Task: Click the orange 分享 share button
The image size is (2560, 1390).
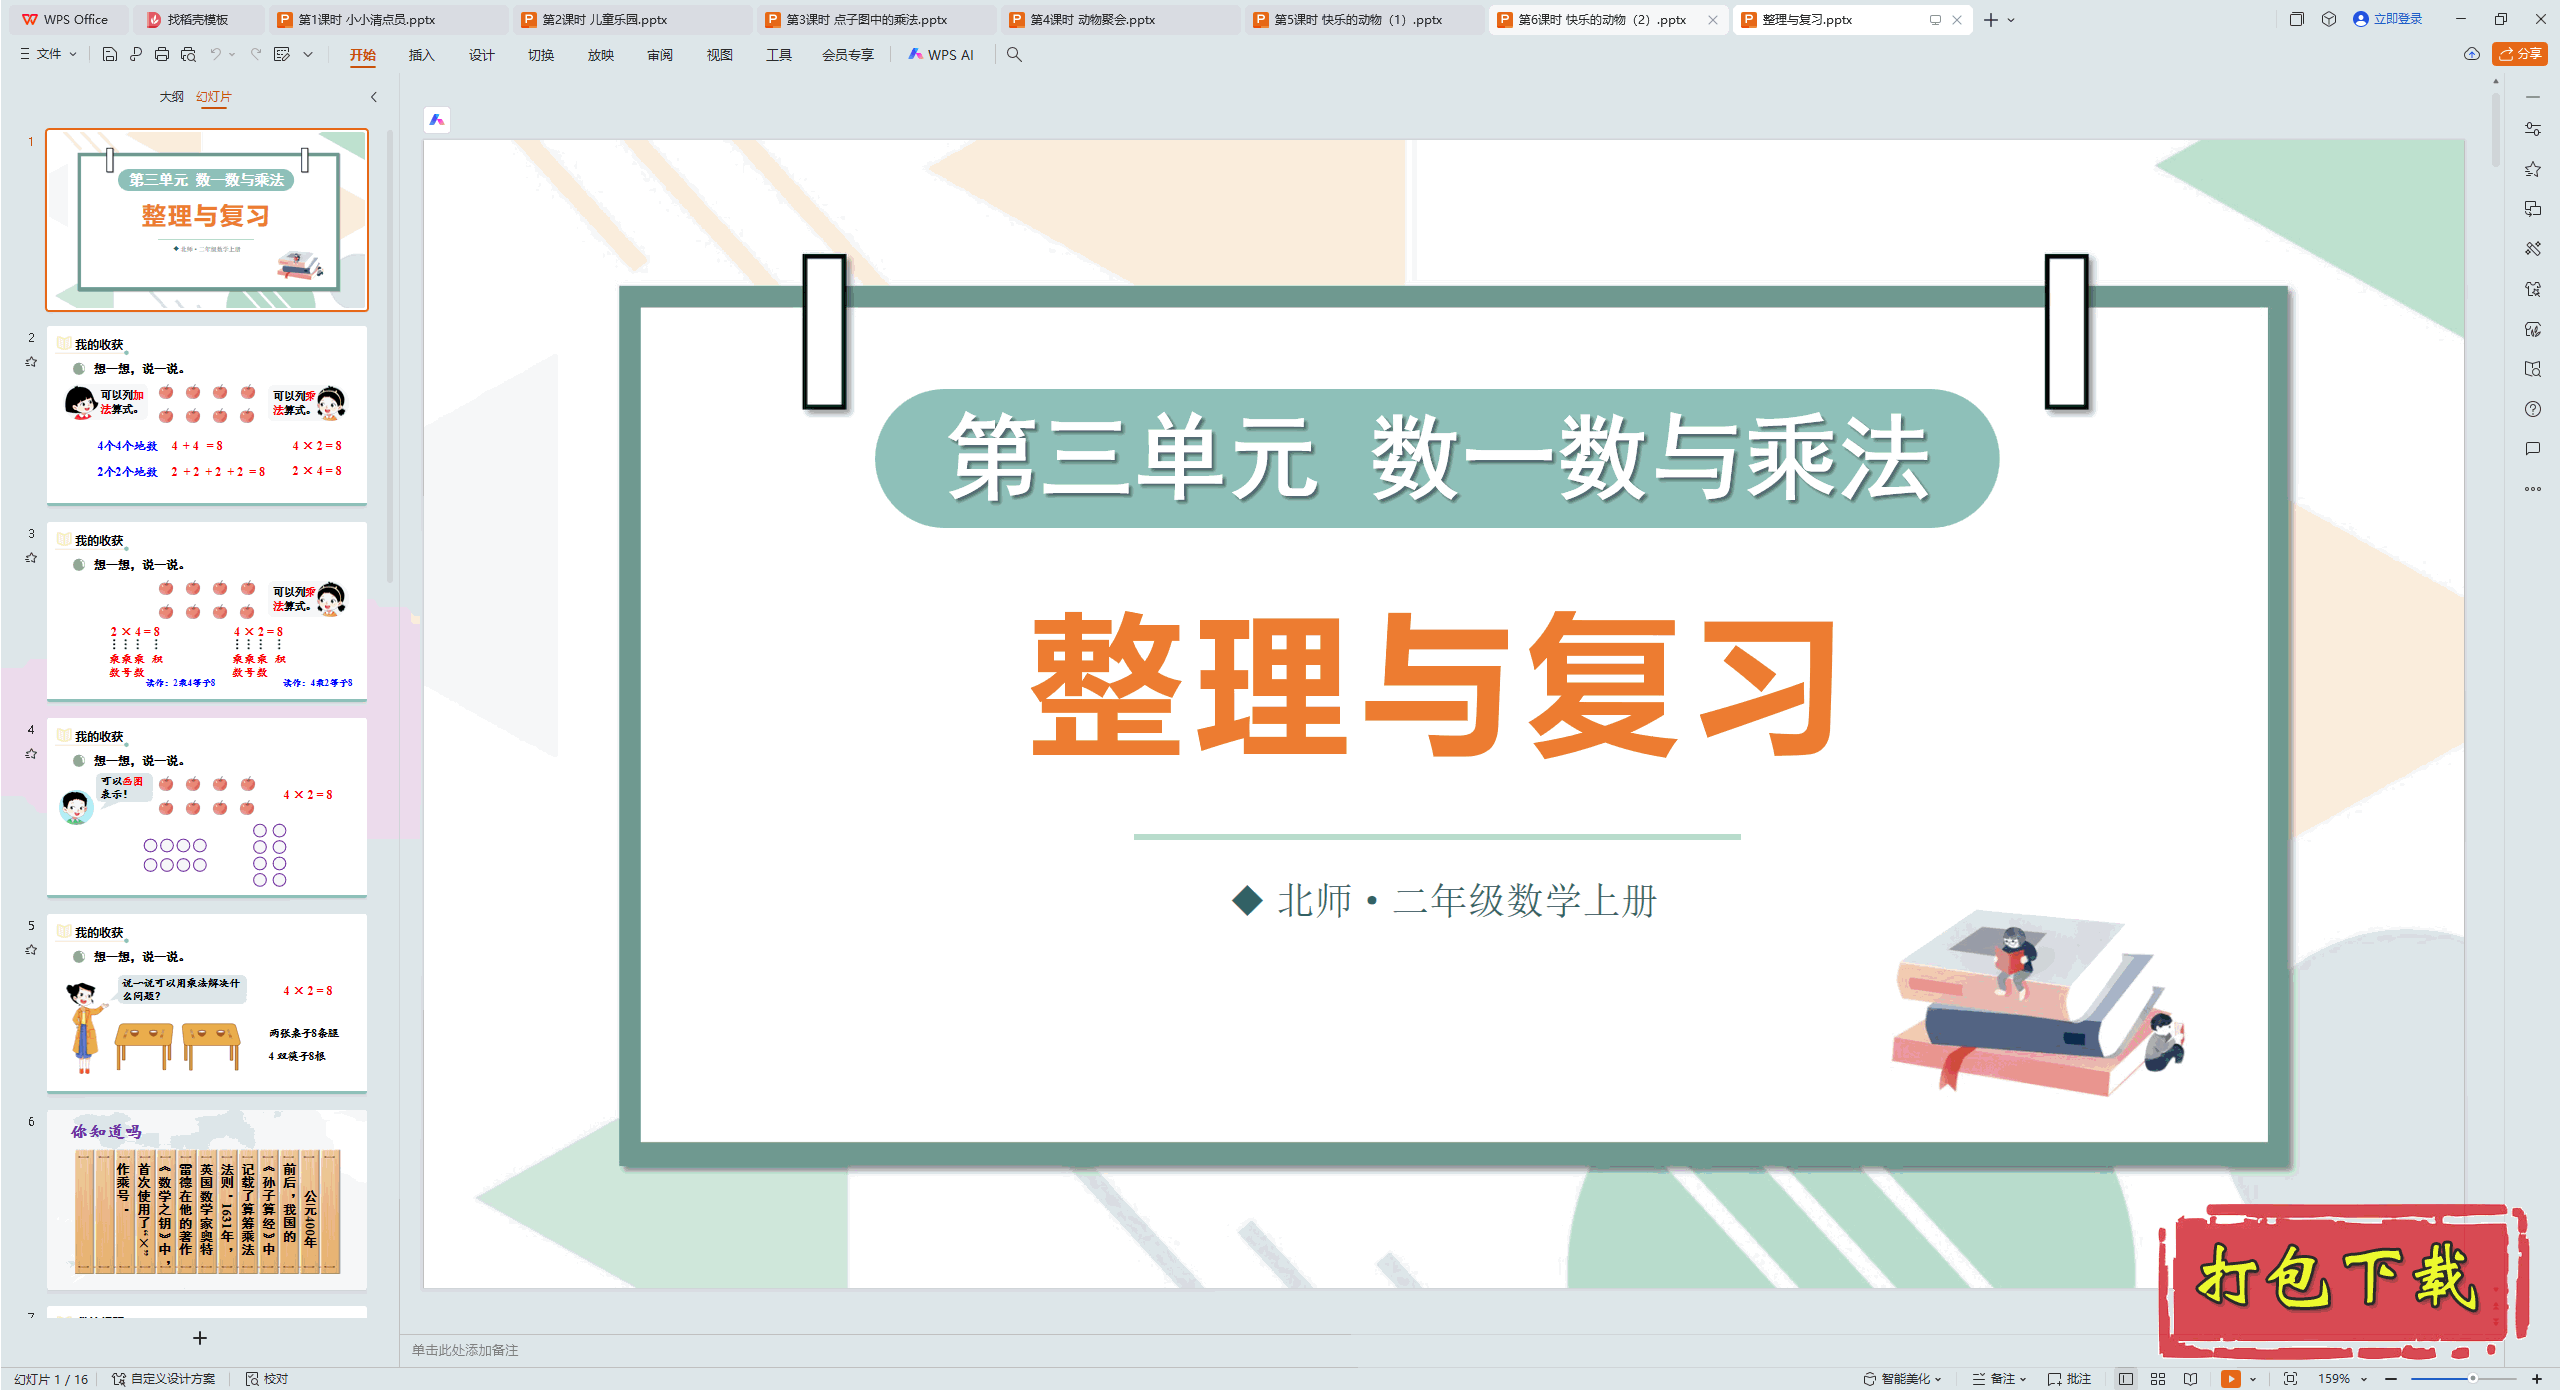Action: click(2520, 54)
